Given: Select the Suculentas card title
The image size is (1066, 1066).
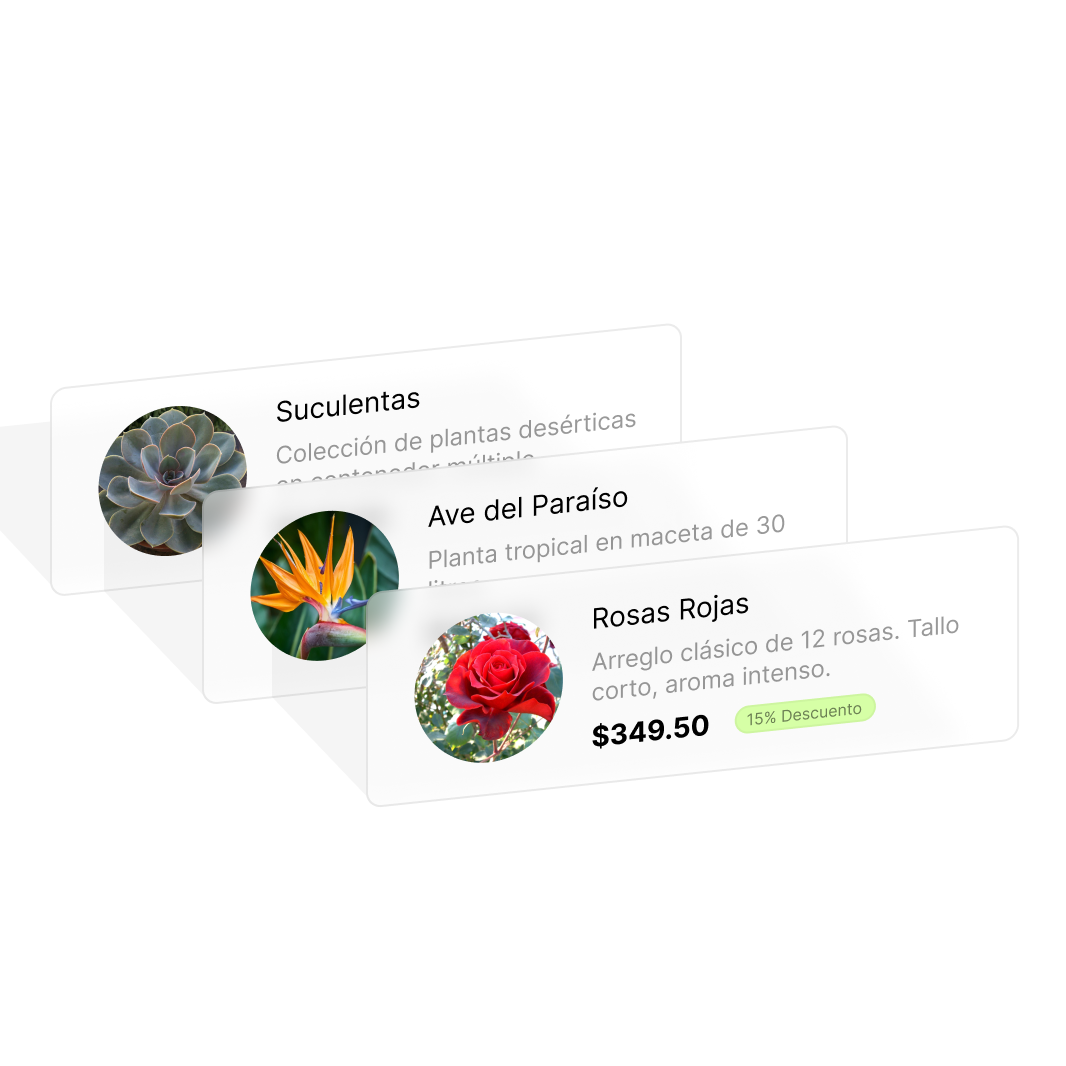Looking at the screenshot, I should [x=347, y=405].
